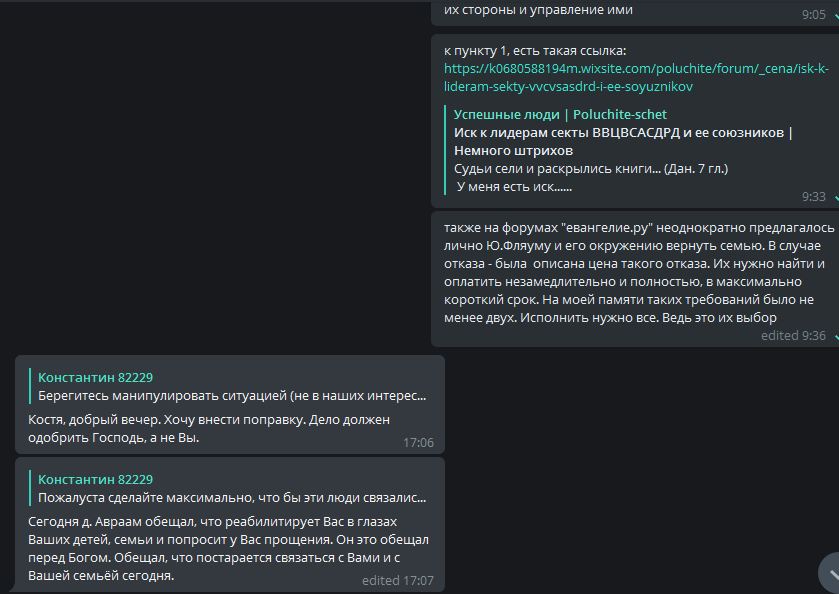Click the scroll-to-bottom arrow button
Viewport: 839px width, 594px height.
[x=830, y=572]
